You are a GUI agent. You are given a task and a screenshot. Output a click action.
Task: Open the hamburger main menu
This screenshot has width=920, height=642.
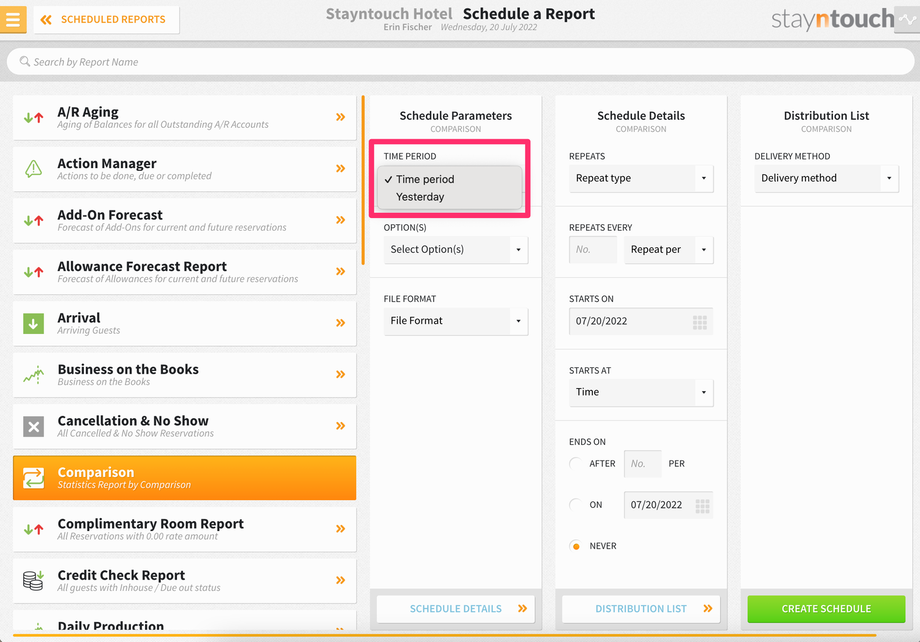(x=13, y=19)
